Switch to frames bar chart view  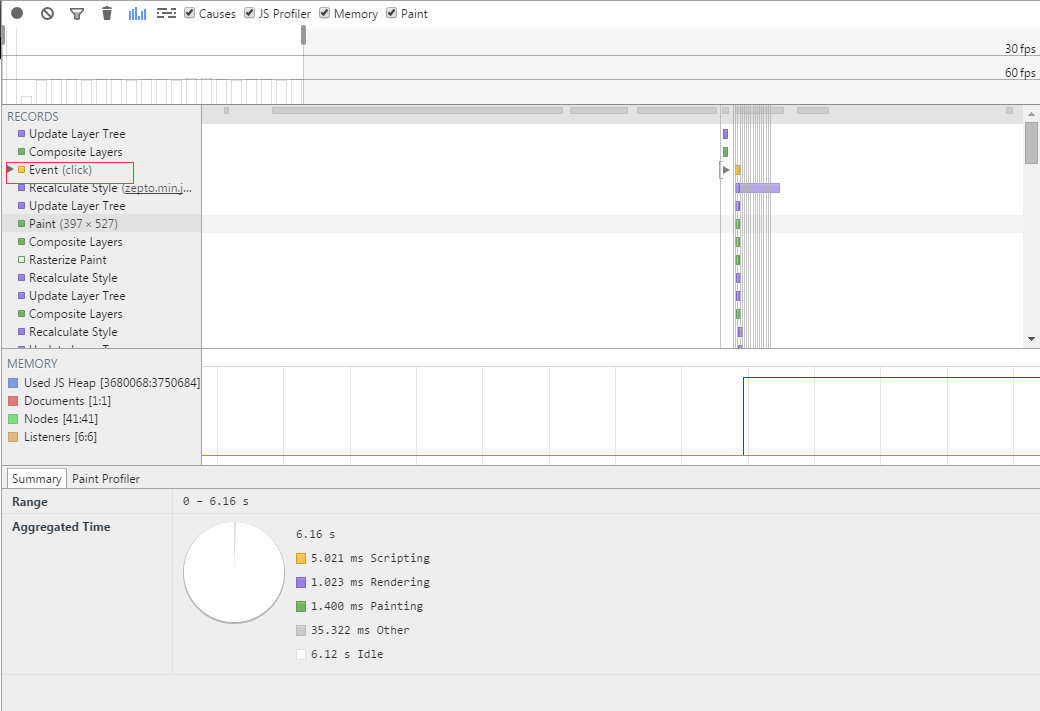click(138, 14)
